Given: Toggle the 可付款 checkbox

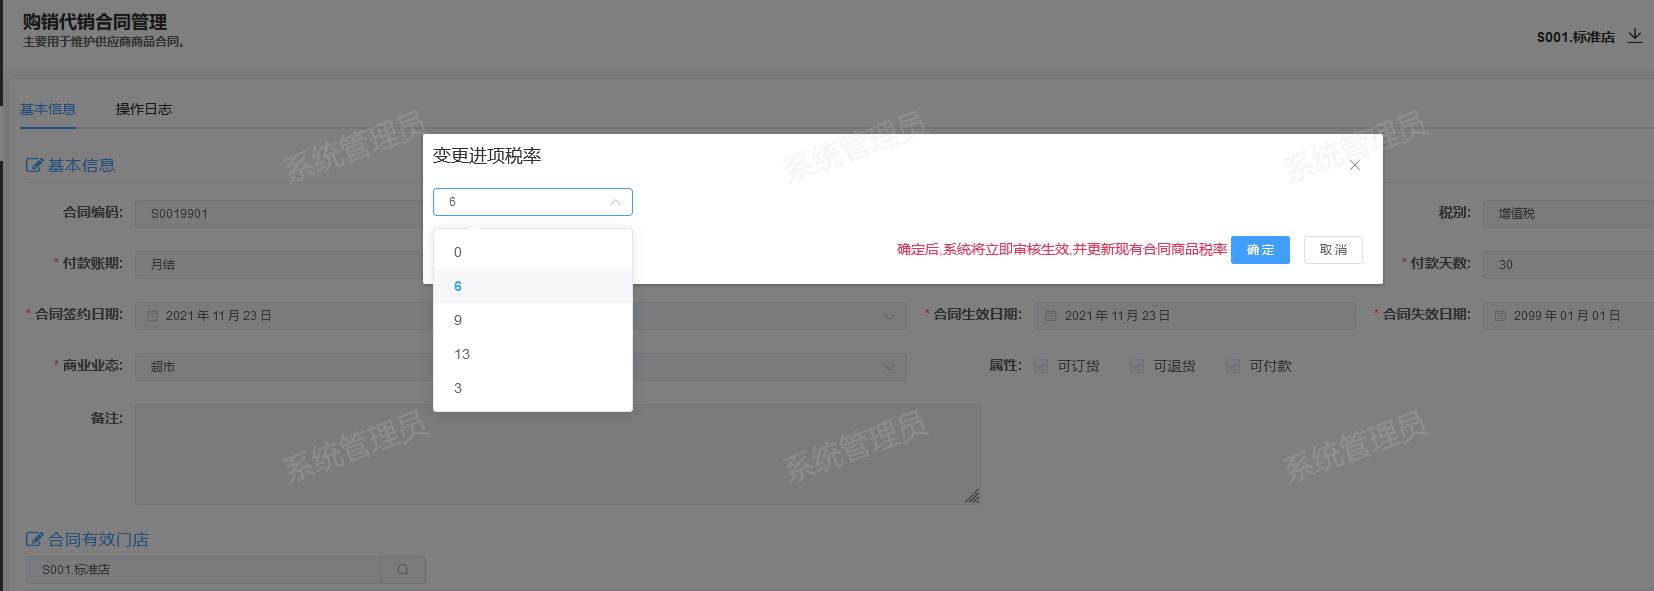Looking at the screenshot, I should (1233, 366).
